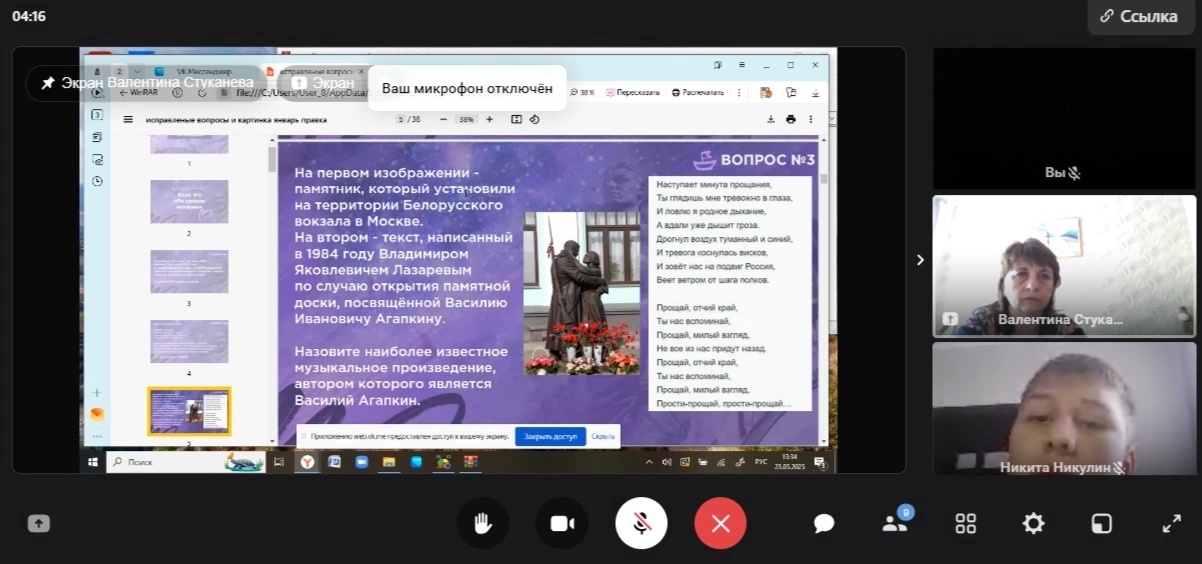End the call with the red button
The height and width of the screenshot is (564, 1202).
720,523
